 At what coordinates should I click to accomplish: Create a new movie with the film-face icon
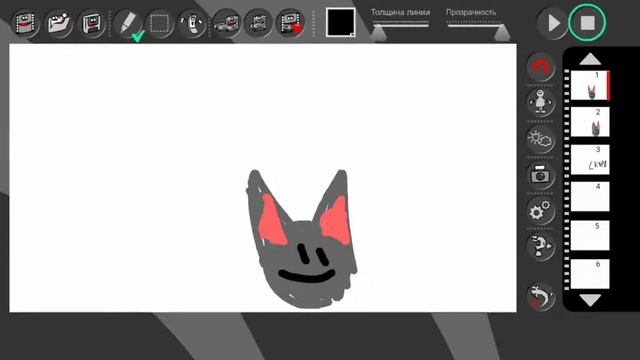[25, 23]
